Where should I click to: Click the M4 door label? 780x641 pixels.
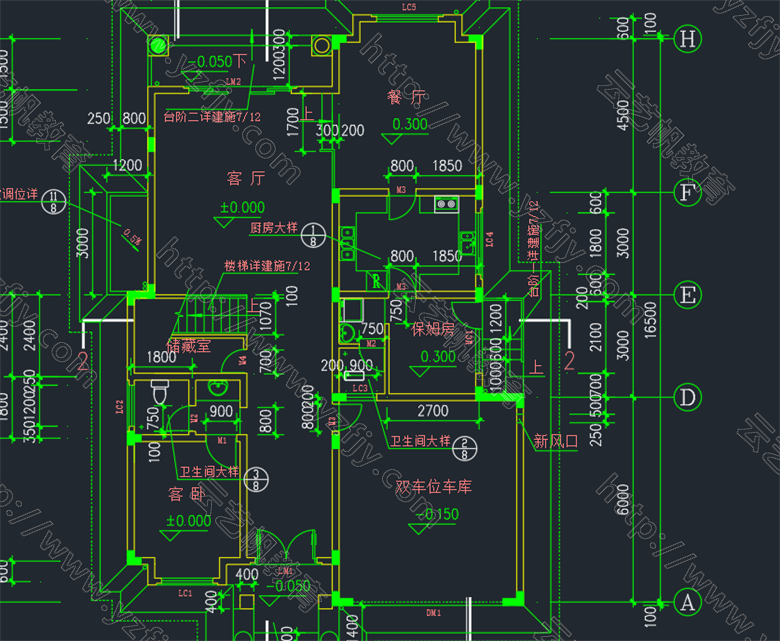(x=242, y=360)
